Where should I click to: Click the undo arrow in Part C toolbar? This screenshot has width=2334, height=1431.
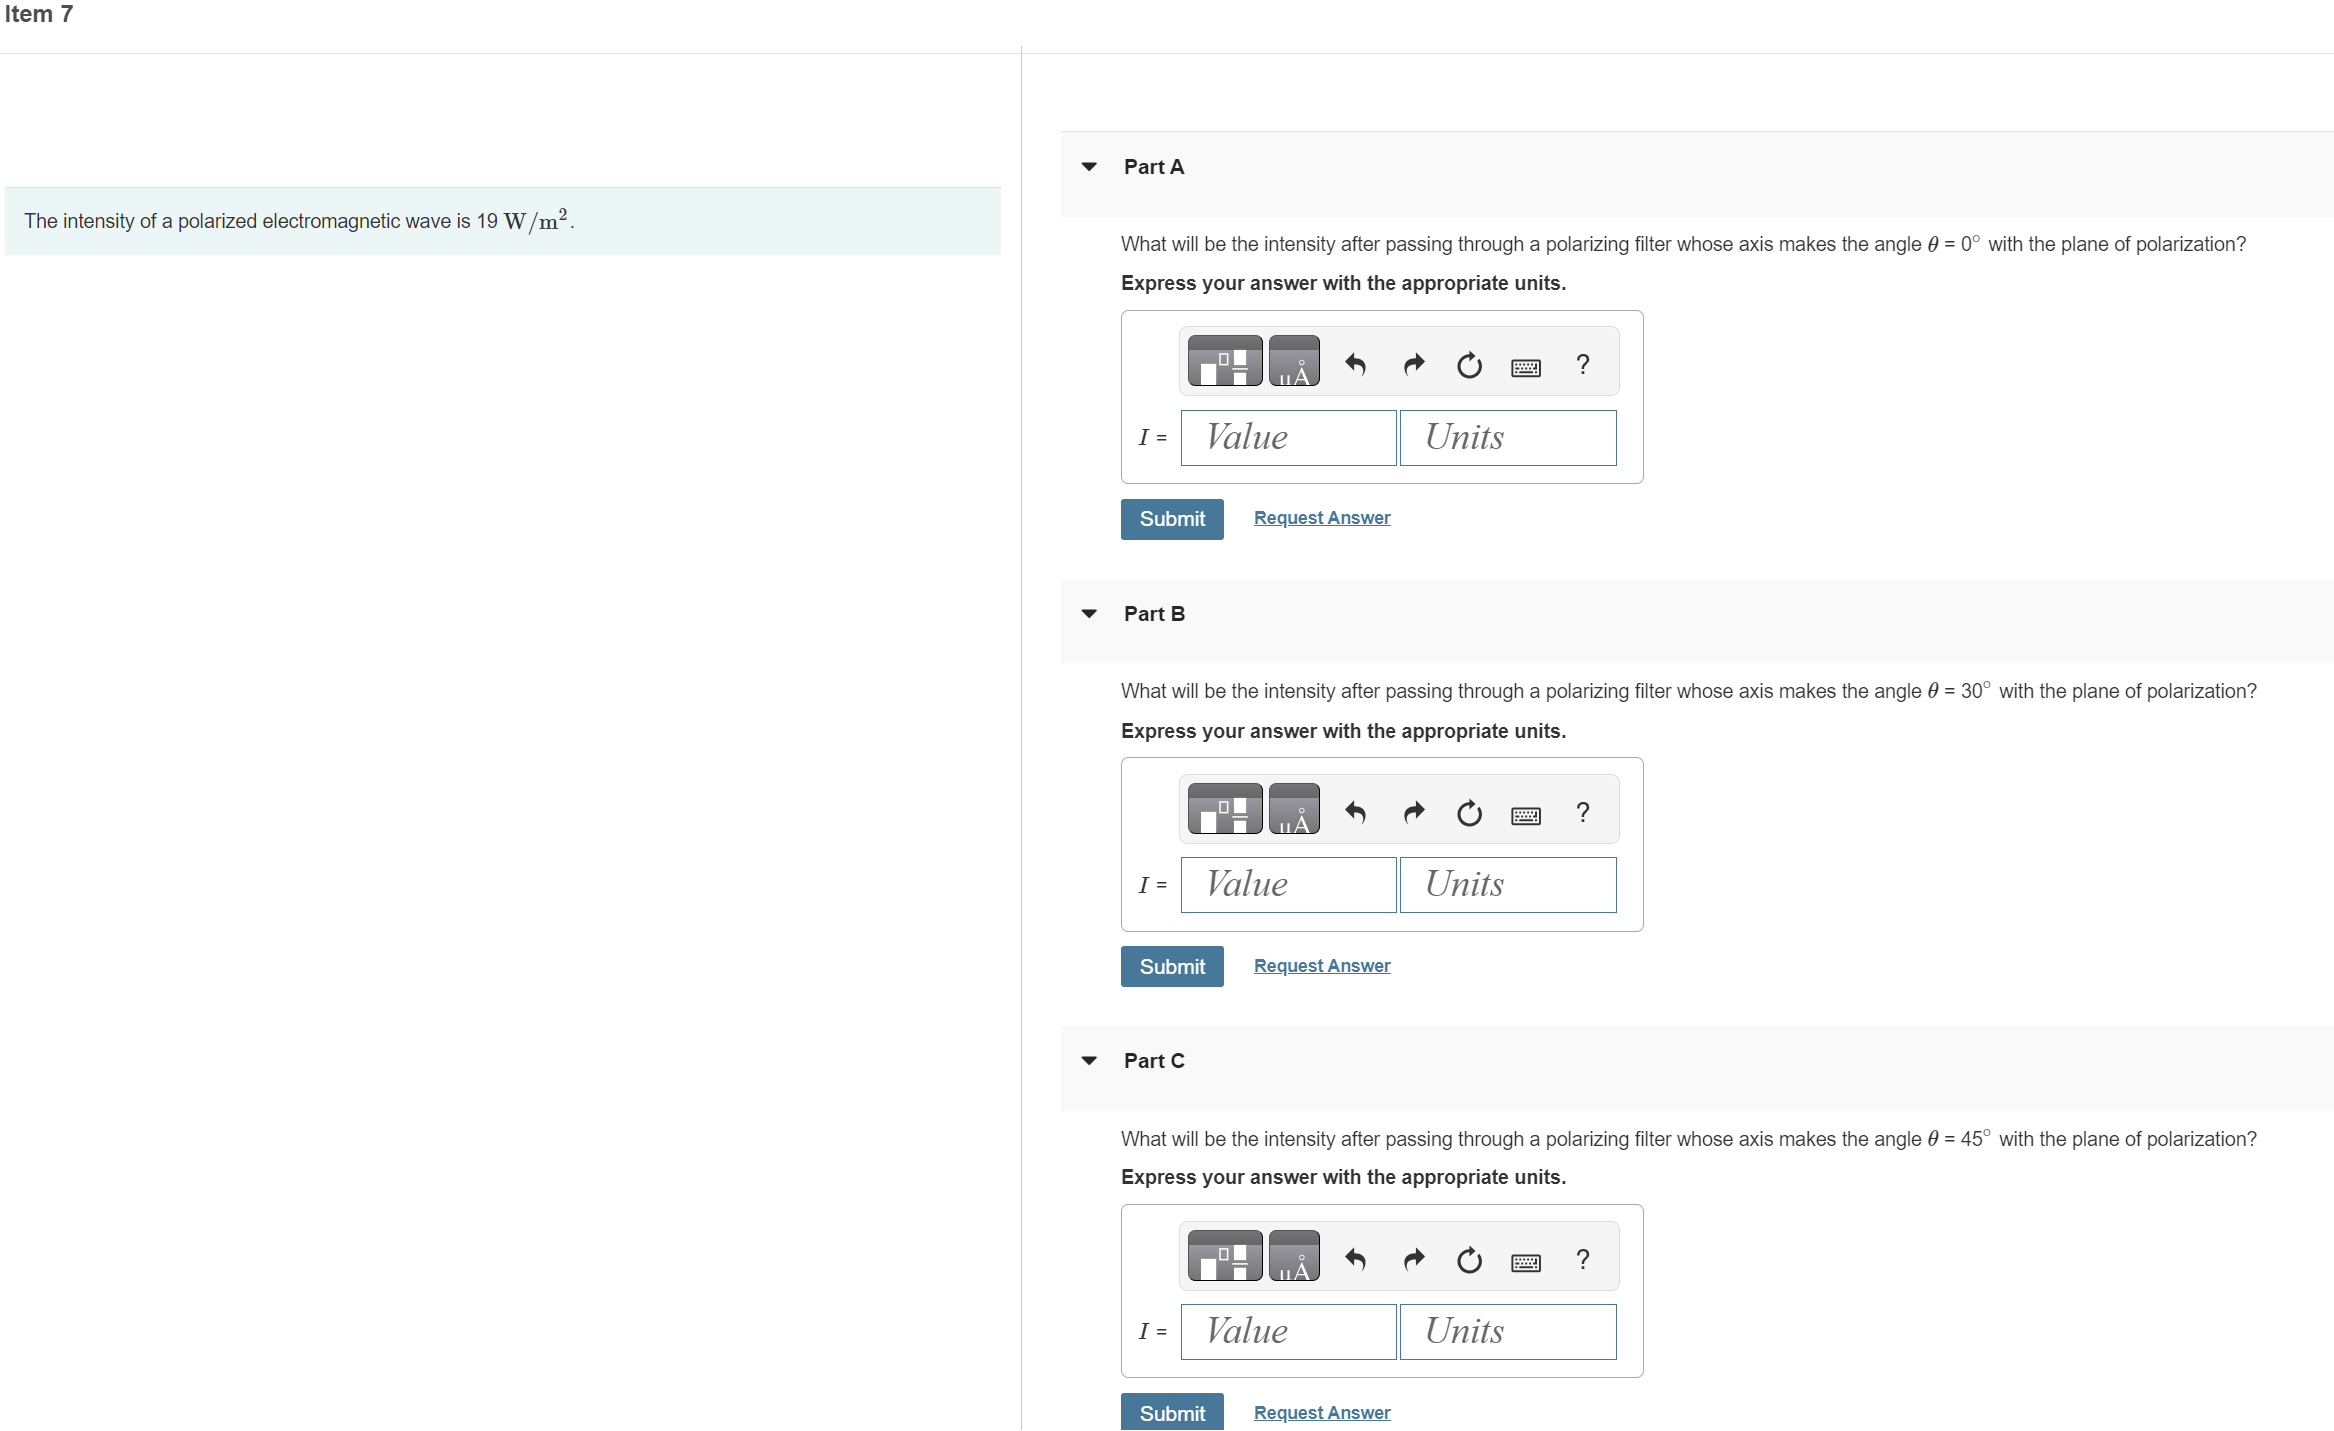coord(1355,1259)
